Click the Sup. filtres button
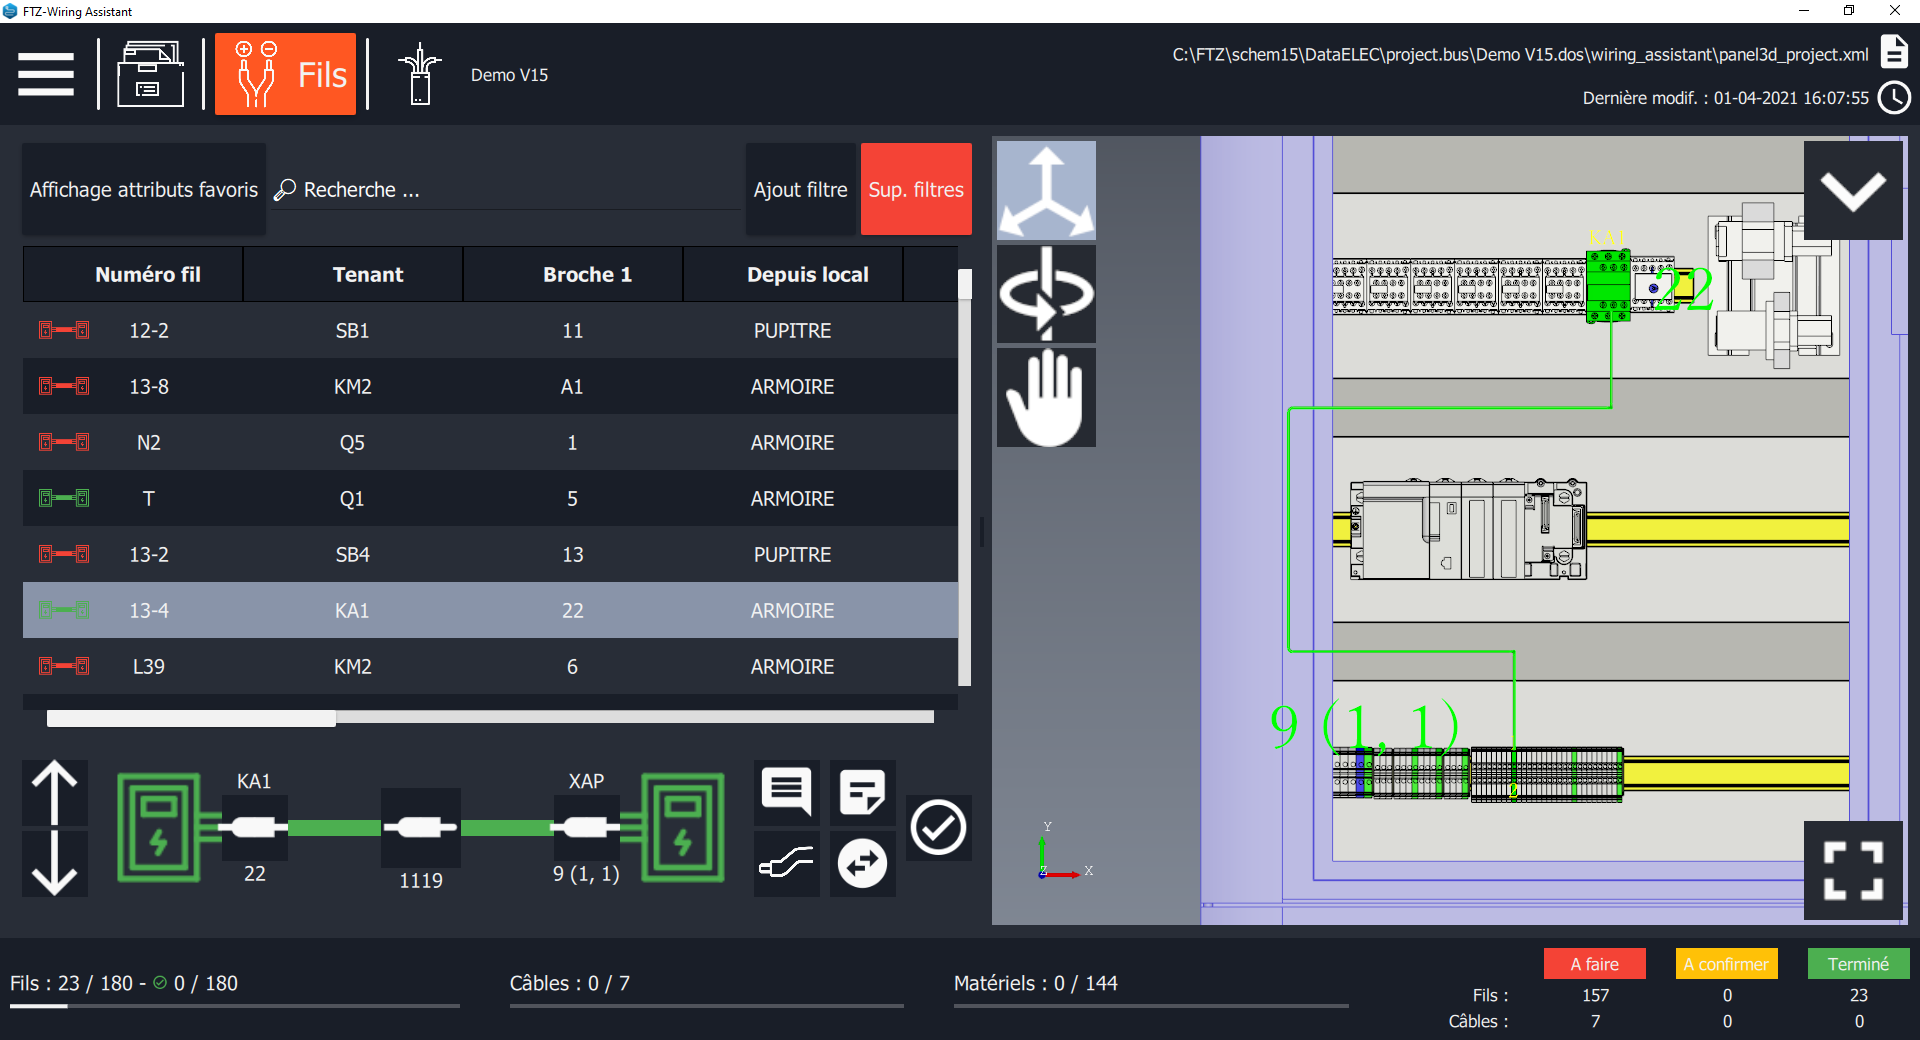Screen dimensions: 1920x1040 [915, 189]
